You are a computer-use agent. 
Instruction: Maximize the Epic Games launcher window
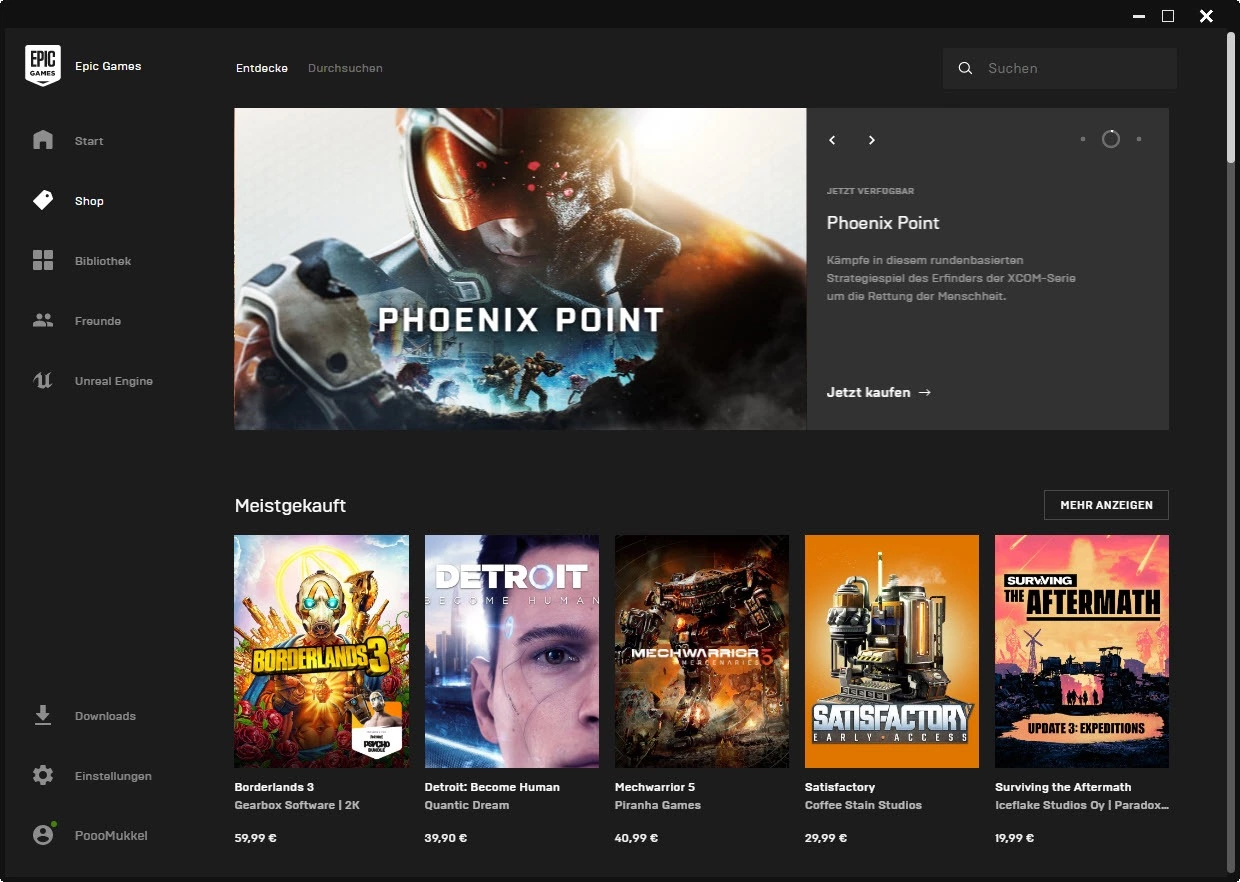point(1168,16)
